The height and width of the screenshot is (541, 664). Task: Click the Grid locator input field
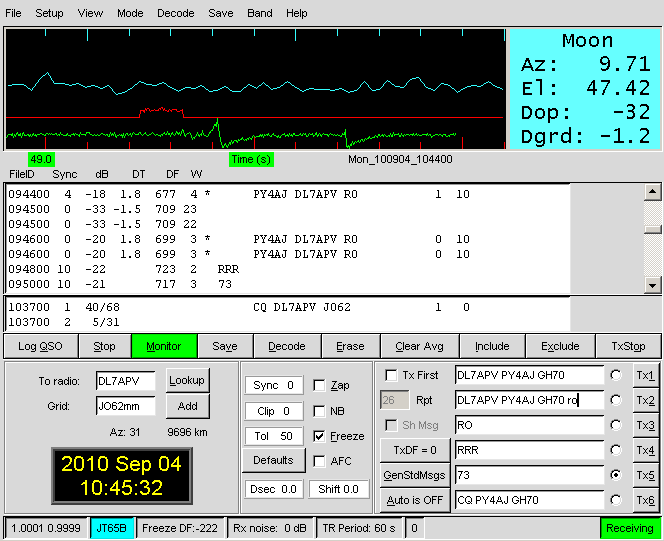coord(125,407)
